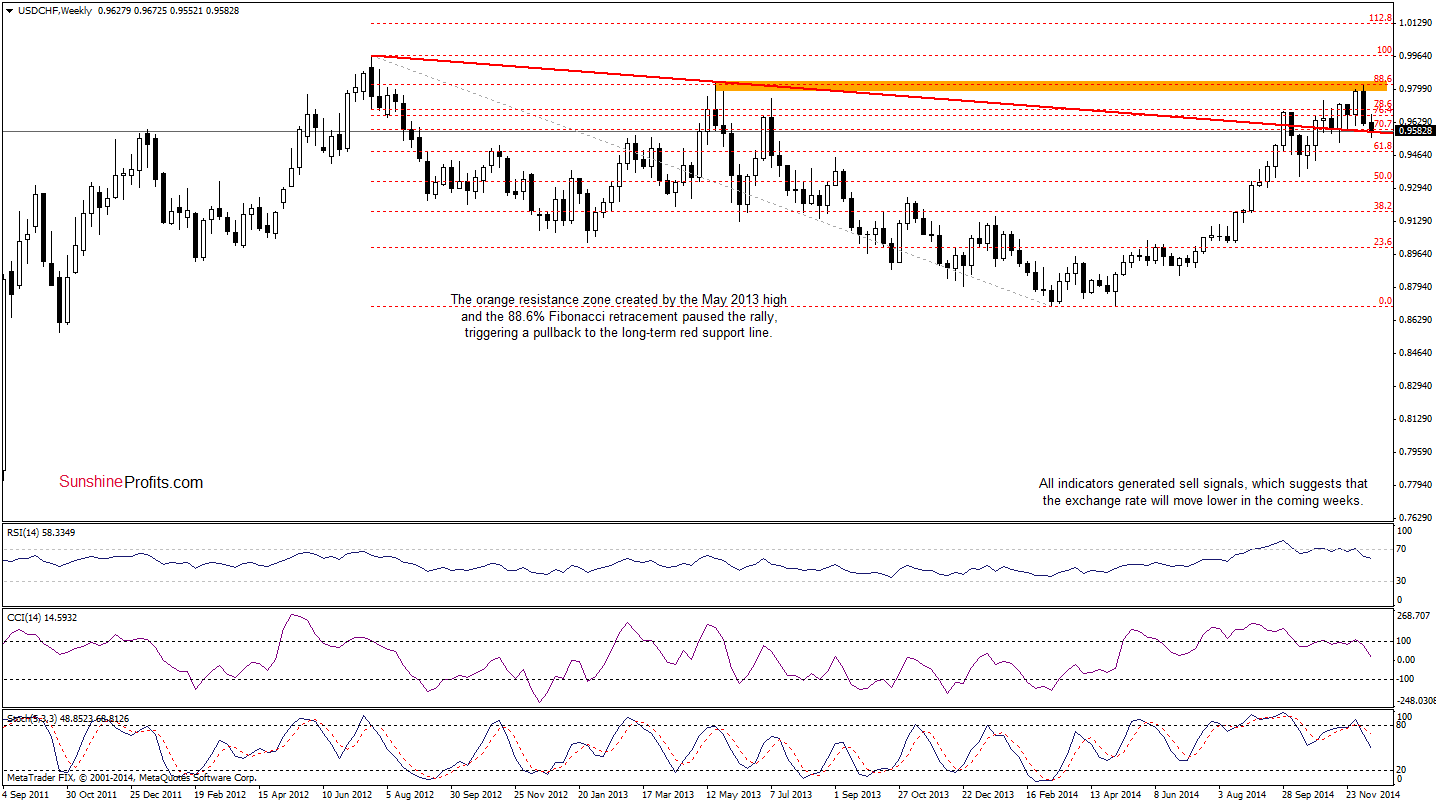The height and width of the screenshot is (803, 1436).
Task: Select the 38.2 Fibonacci retracement label
Action: click(1383, 206)
